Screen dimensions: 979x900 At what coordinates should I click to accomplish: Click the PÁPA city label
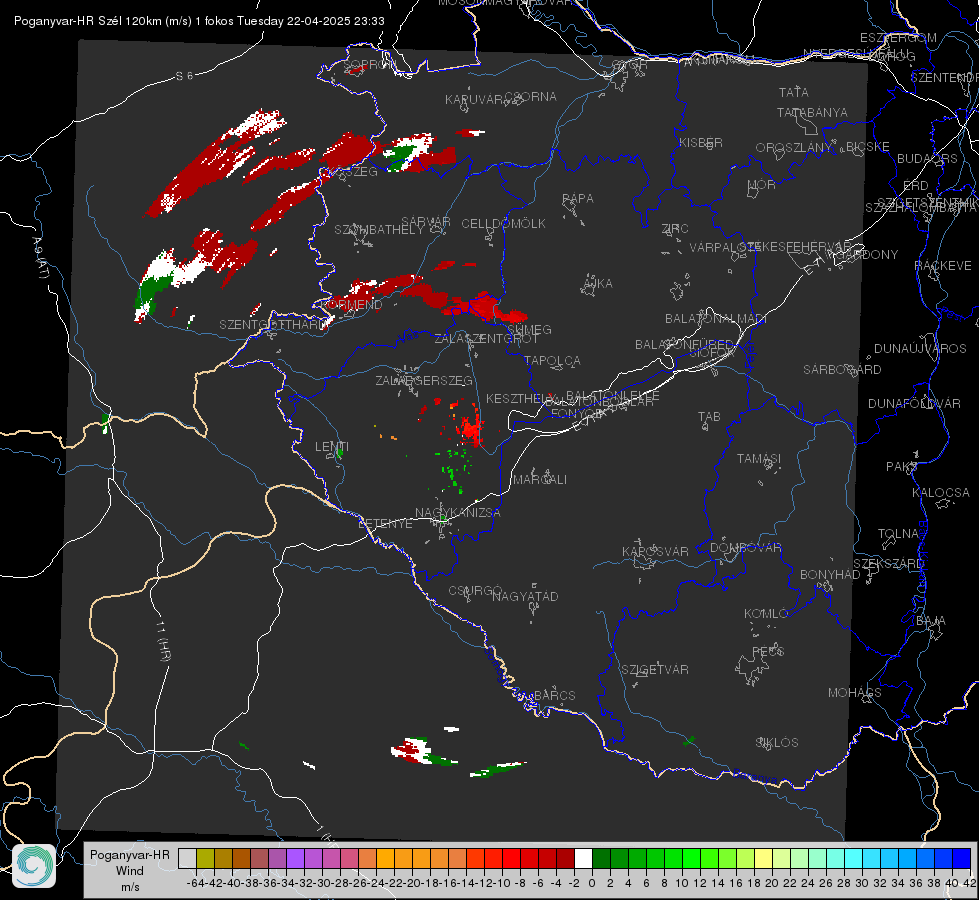point(578,199)
